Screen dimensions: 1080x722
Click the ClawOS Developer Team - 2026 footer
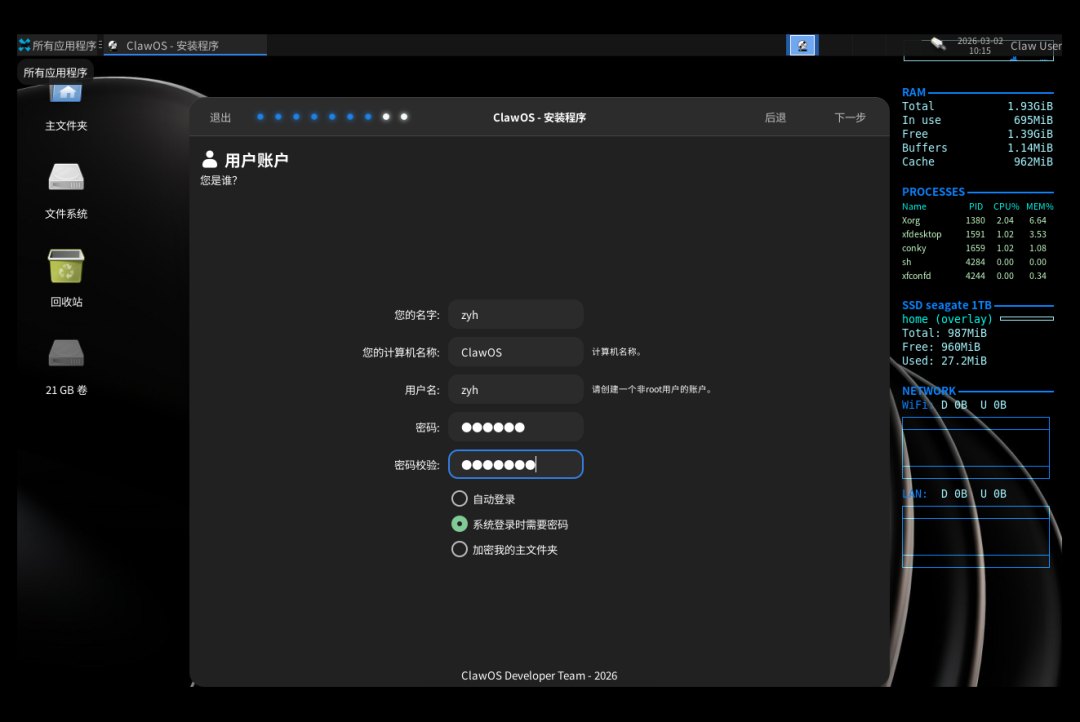click(x=539, y=676)
